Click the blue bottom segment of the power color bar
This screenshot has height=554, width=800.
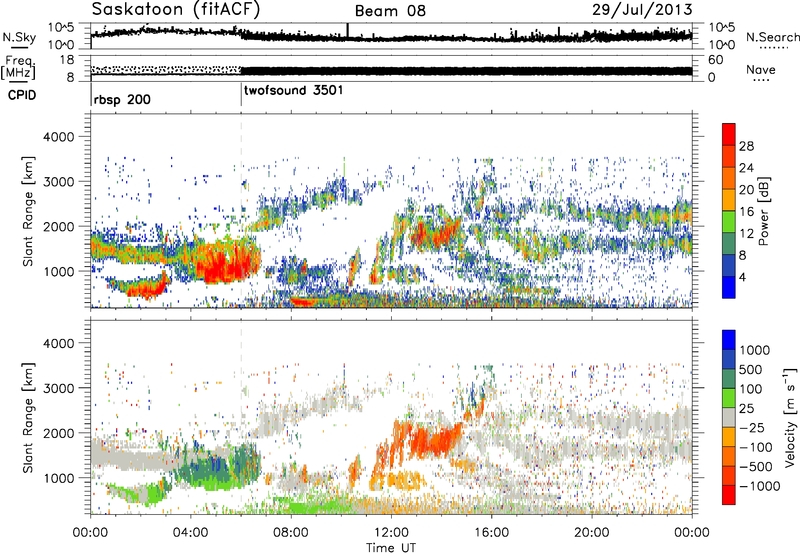click(x=729, y=287)
